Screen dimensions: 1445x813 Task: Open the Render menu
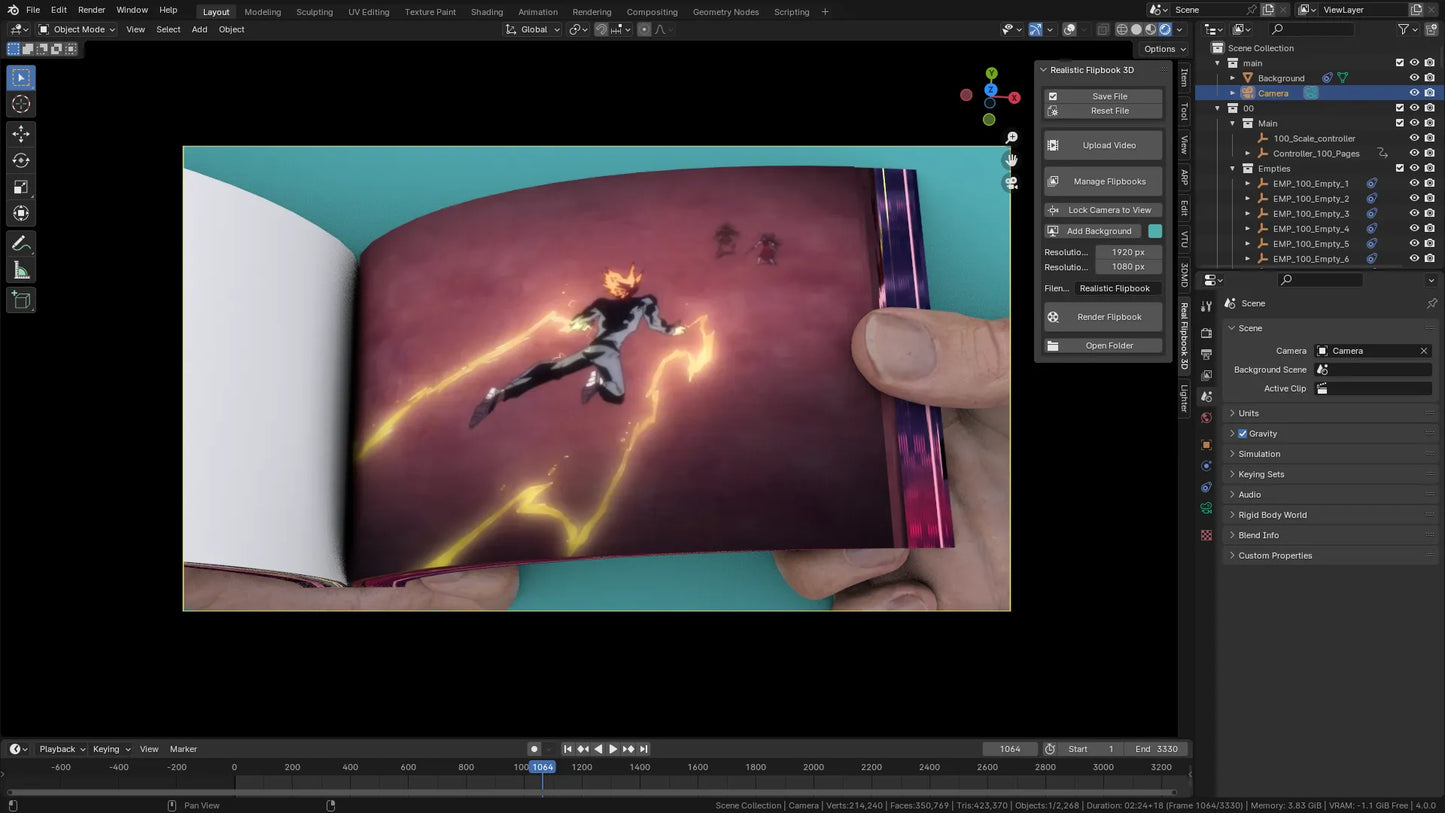pos(91,10)
